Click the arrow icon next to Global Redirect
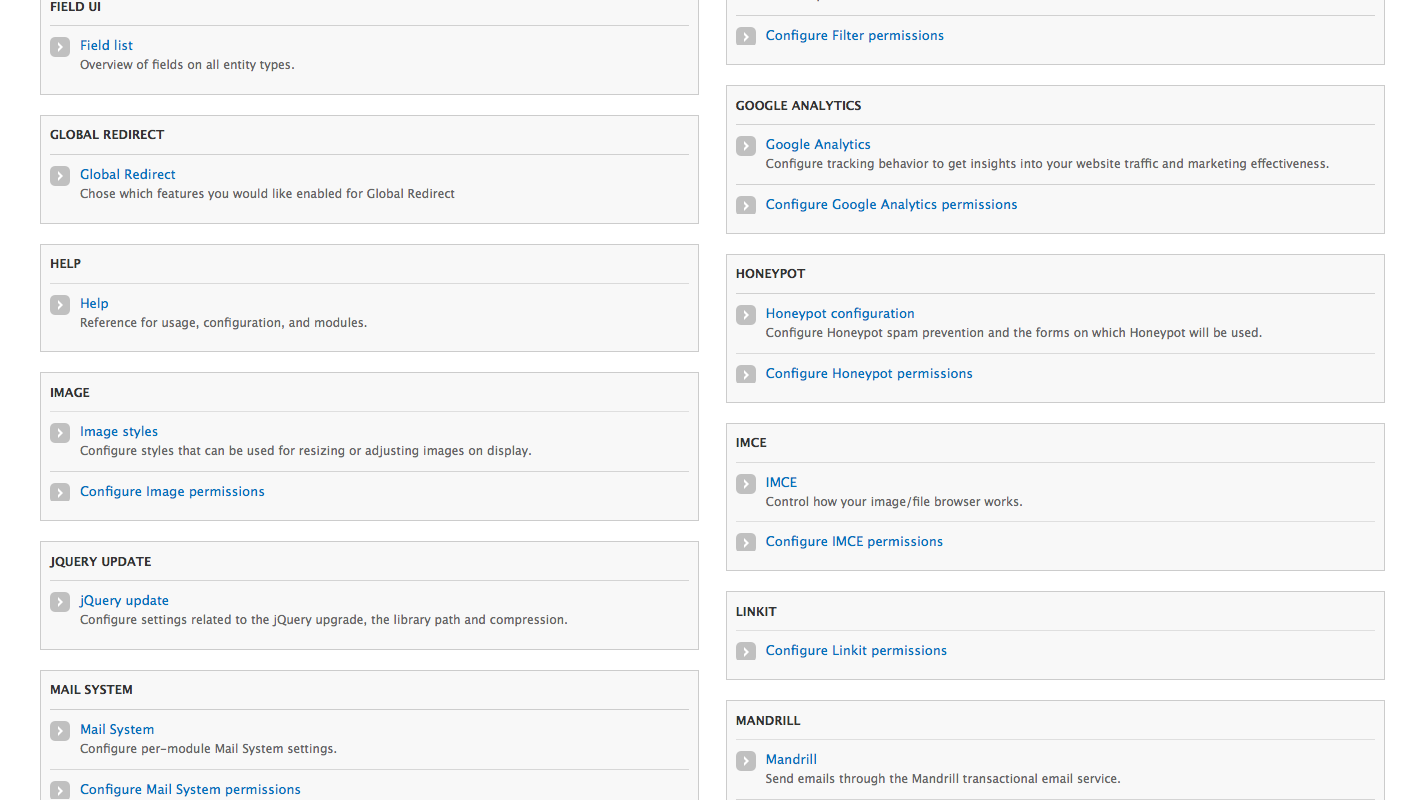 [x=60, y=175]
